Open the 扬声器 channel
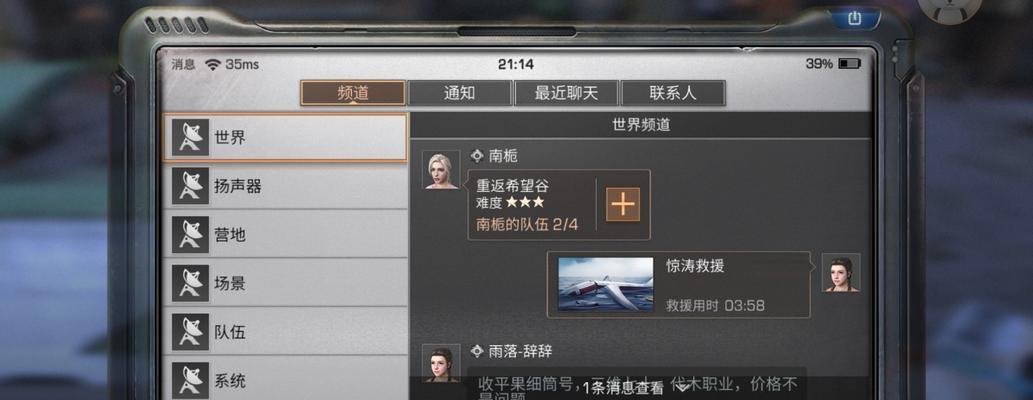 coord(285,186)
